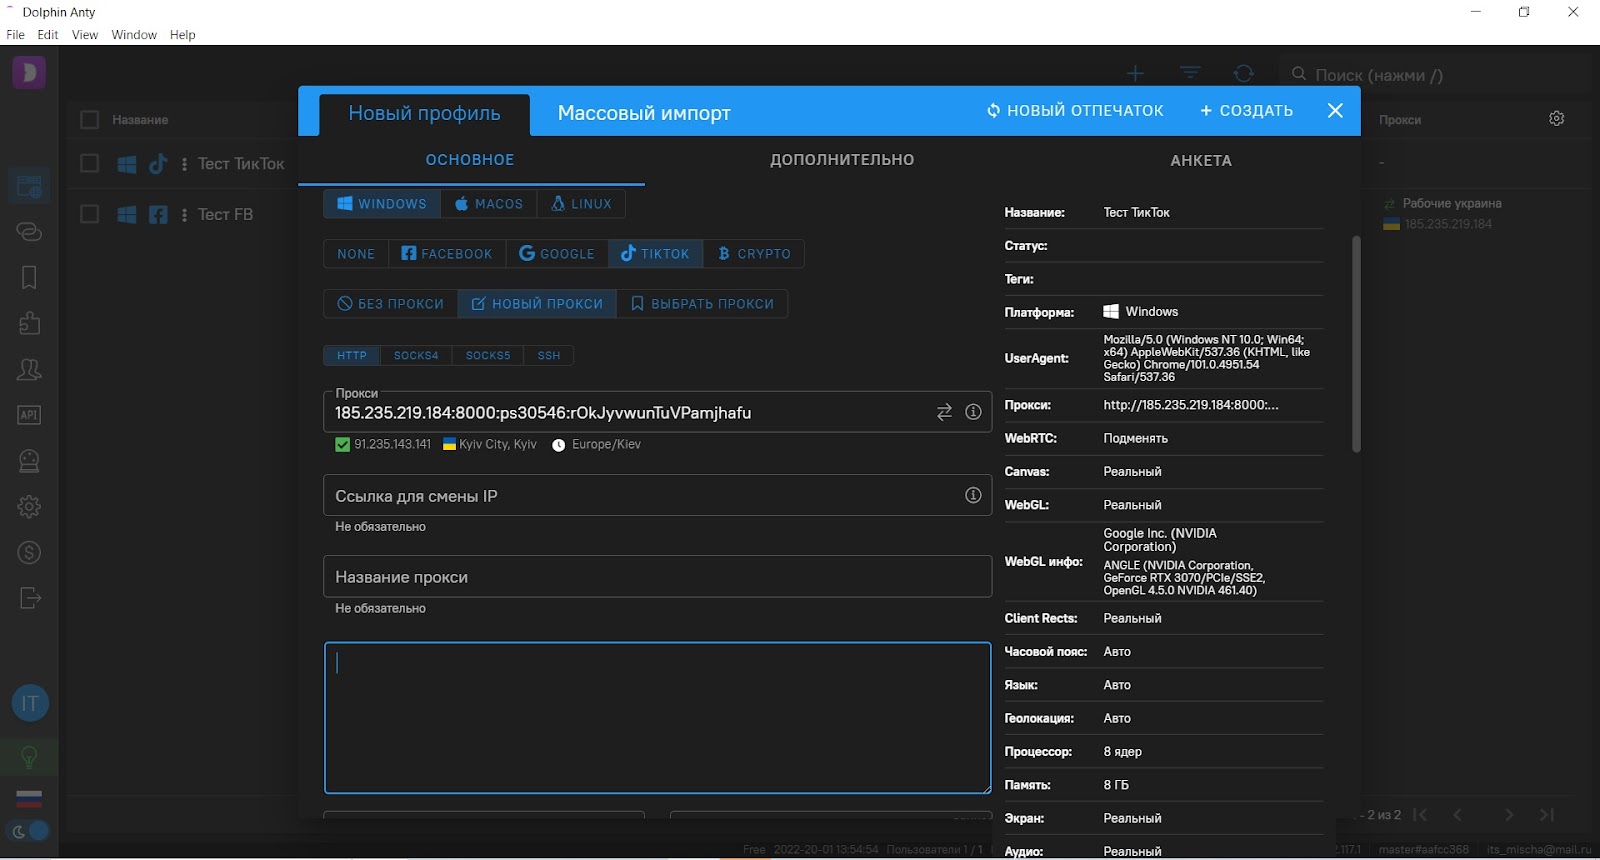Open the View menu
The image size is (1600, 860).
click(x=85, y=35)
